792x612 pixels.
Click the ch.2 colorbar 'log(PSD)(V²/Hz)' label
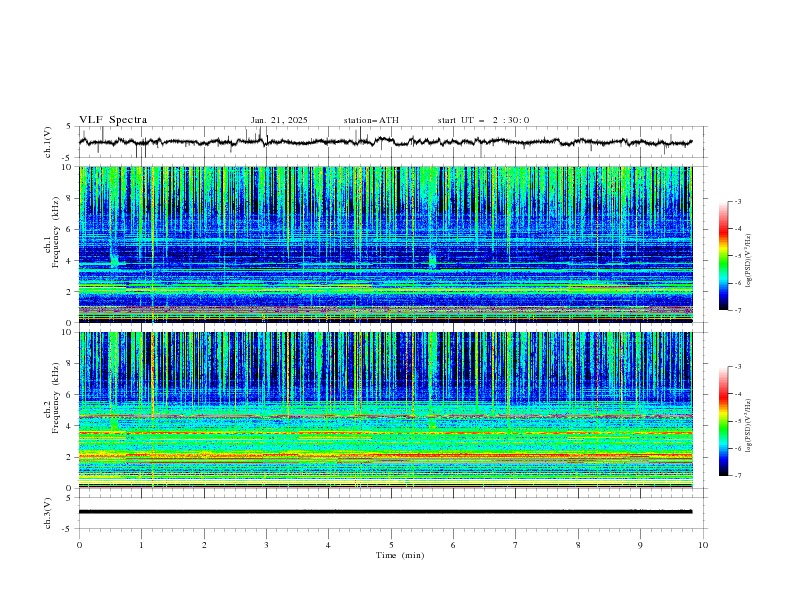[749, 426]
